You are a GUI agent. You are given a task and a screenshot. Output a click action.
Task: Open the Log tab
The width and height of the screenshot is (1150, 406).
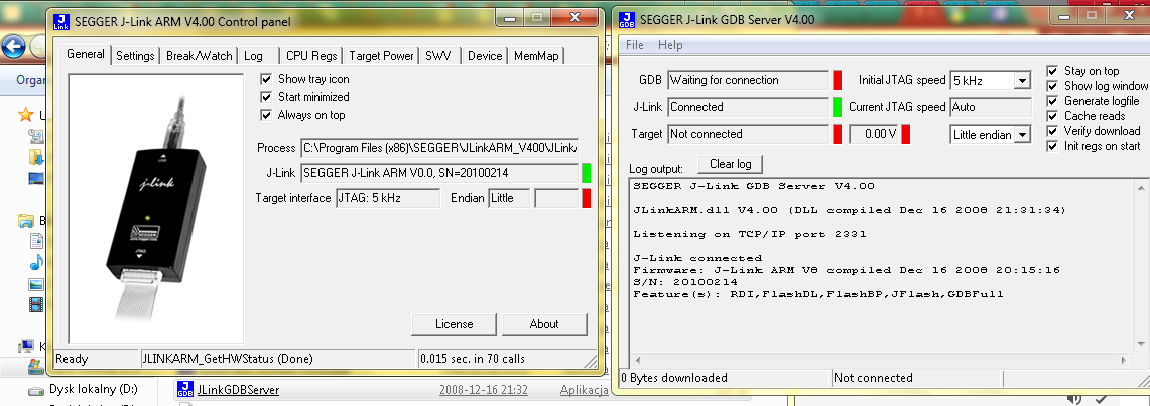(257, 56)
